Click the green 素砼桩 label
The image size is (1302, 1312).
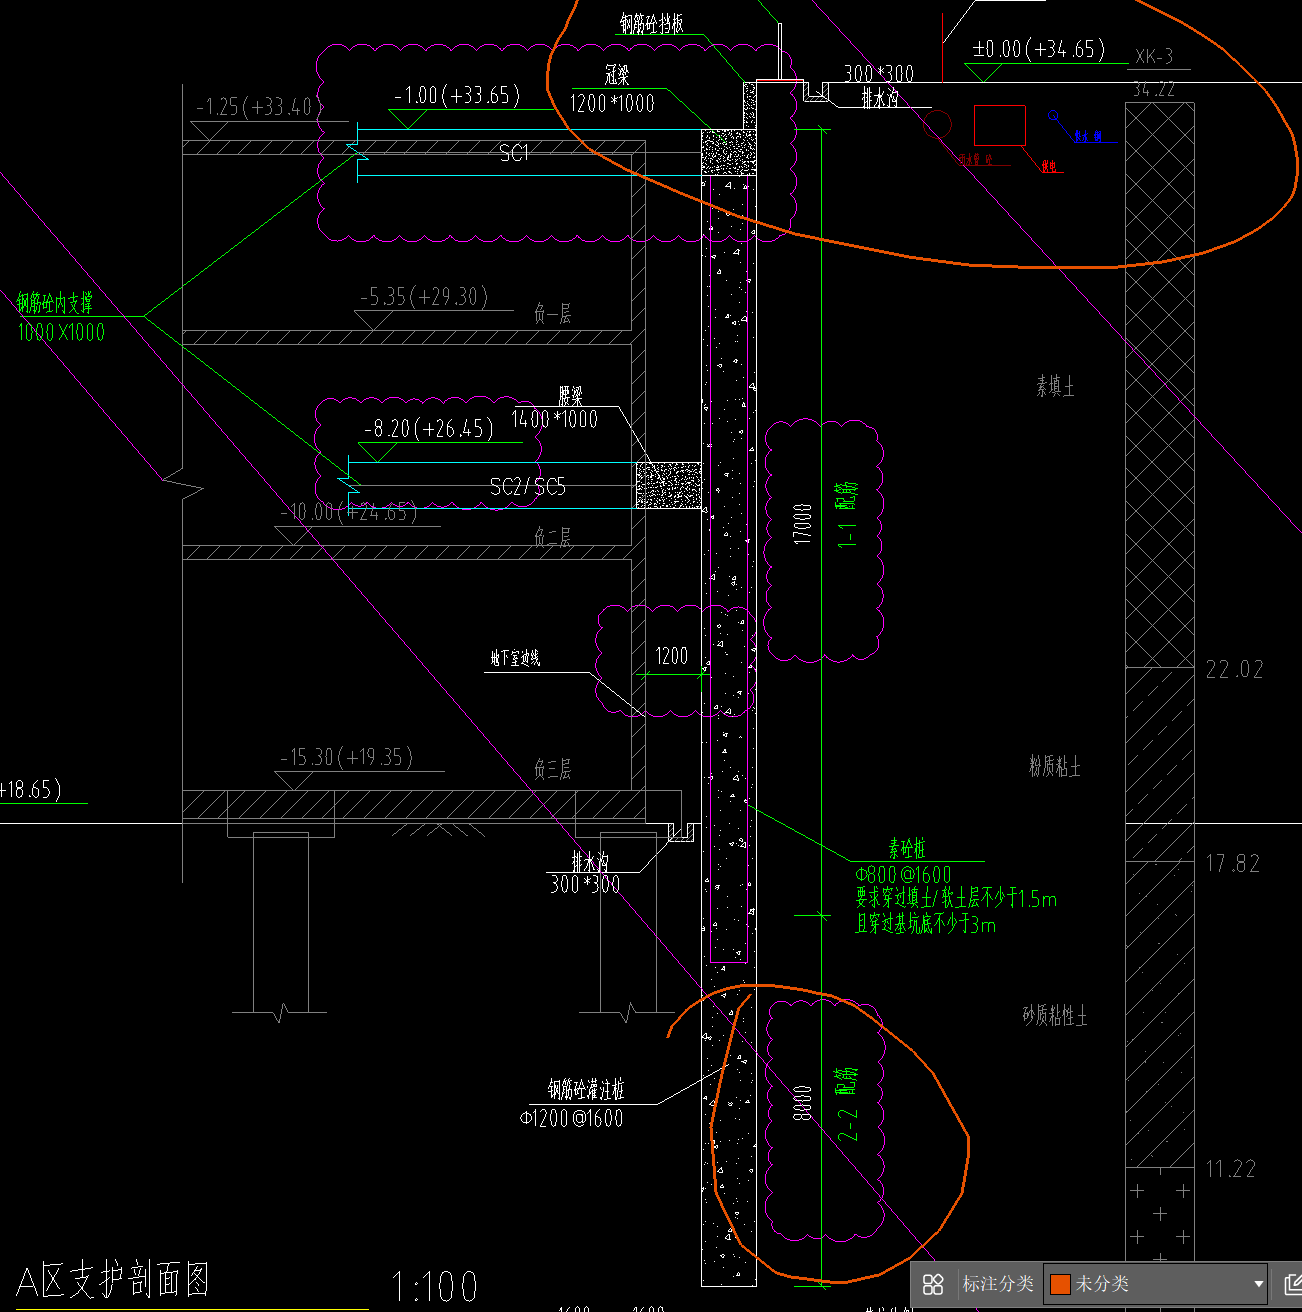[x=907, y=849]
